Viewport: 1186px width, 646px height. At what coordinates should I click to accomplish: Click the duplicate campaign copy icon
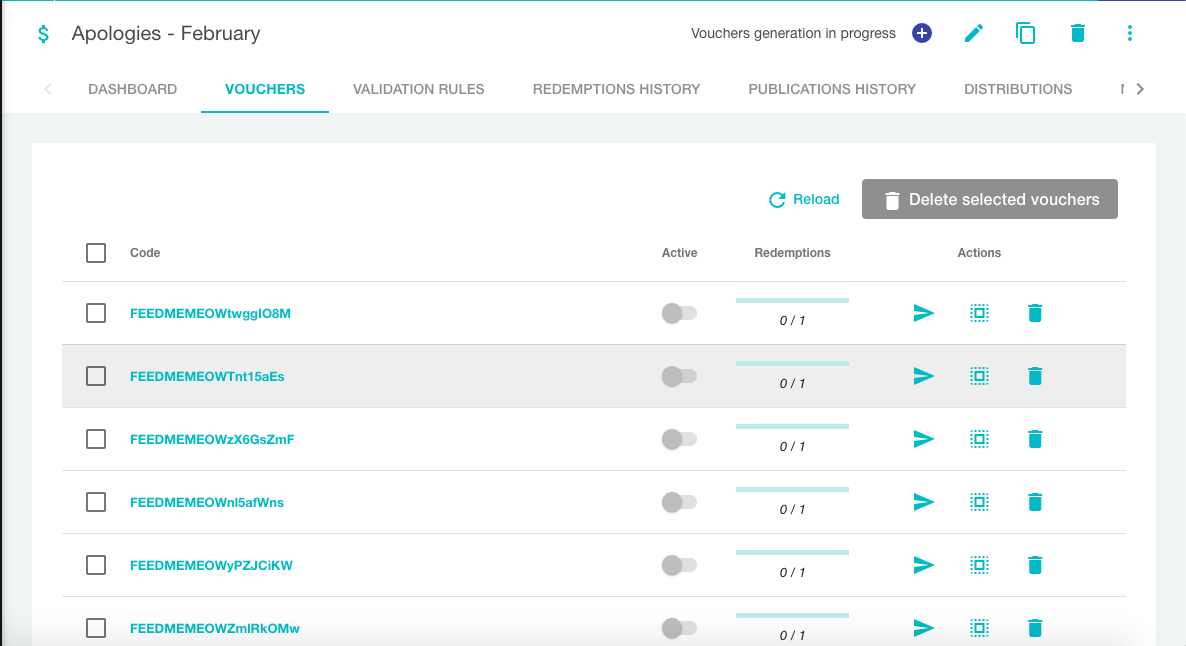(x=1025, y=33)
